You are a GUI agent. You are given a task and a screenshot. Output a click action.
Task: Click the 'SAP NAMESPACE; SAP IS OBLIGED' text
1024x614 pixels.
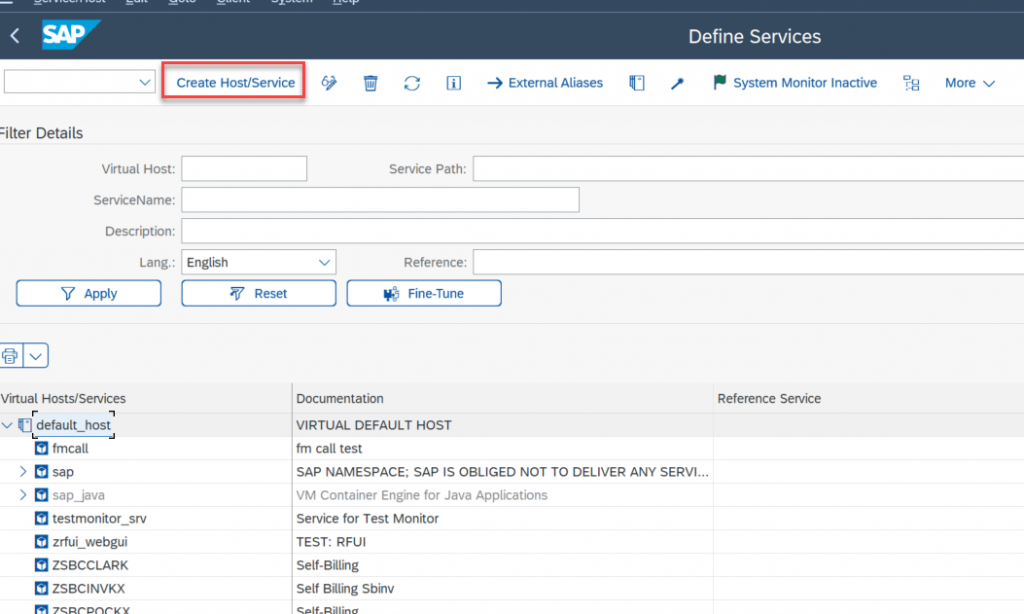point(502,472)
